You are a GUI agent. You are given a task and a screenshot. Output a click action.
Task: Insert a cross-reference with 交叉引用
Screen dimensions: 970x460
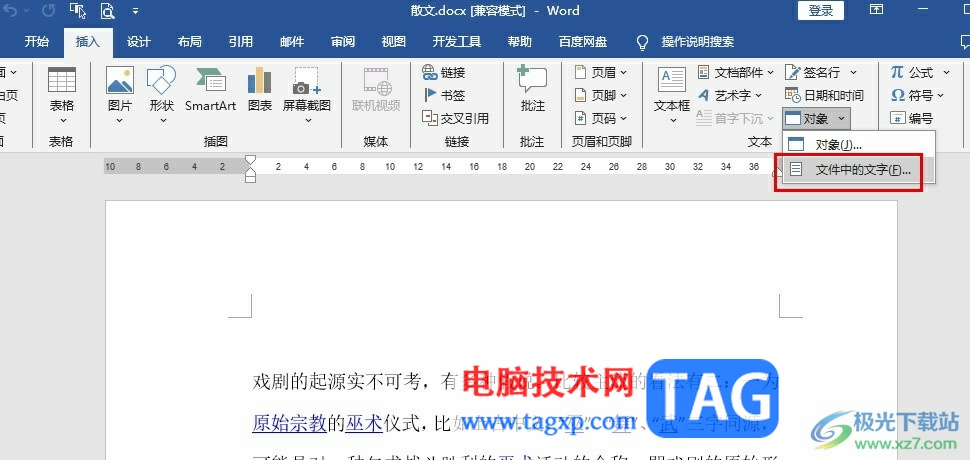click(455, 118)
